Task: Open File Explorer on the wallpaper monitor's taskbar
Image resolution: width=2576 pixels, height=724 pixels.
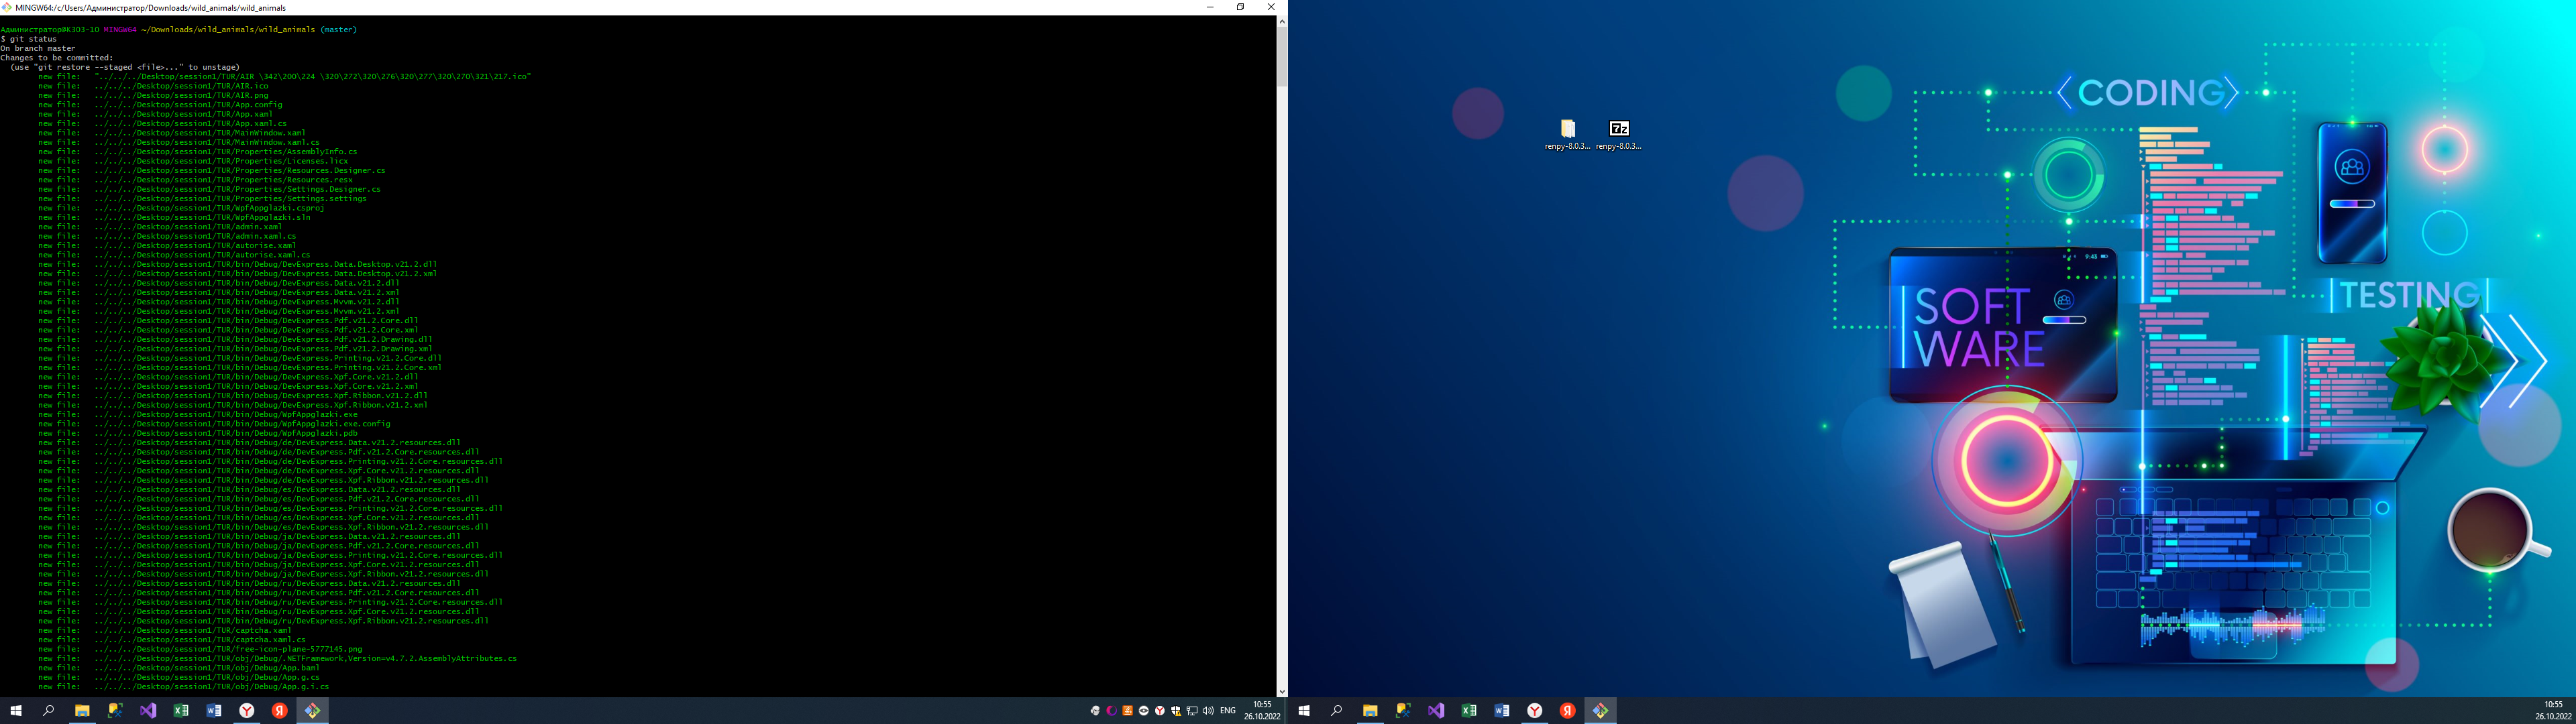Action: [x=1370, y=711]
